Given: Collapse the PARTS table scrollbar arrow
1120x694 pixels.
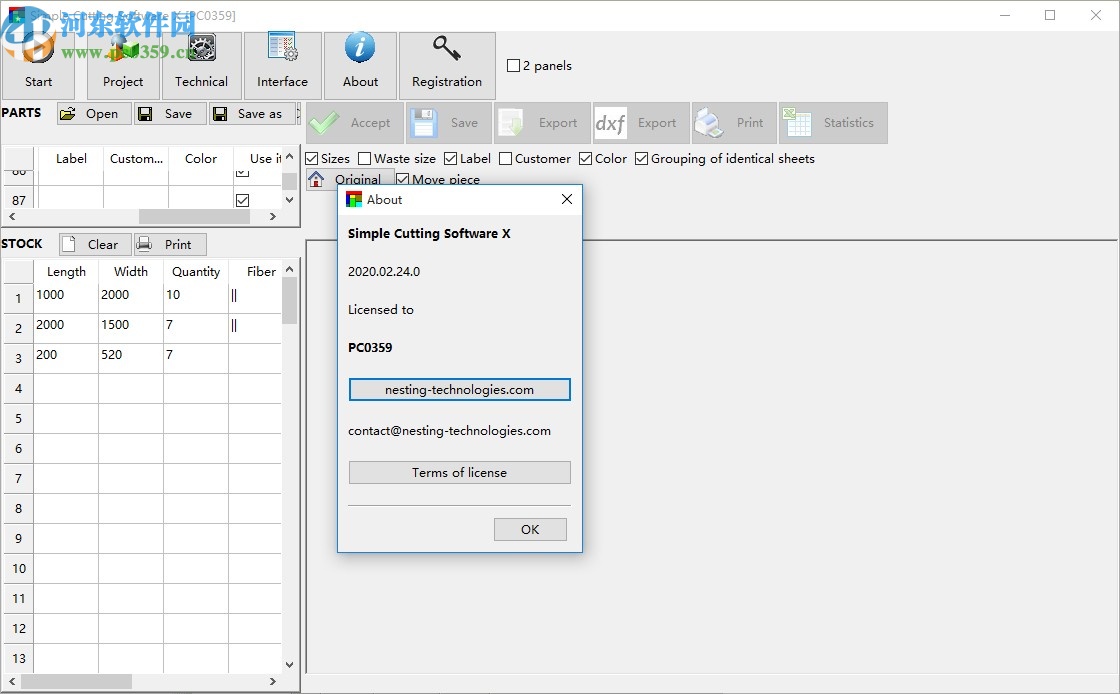Looking at the screenshot, I should click(290, 158).
